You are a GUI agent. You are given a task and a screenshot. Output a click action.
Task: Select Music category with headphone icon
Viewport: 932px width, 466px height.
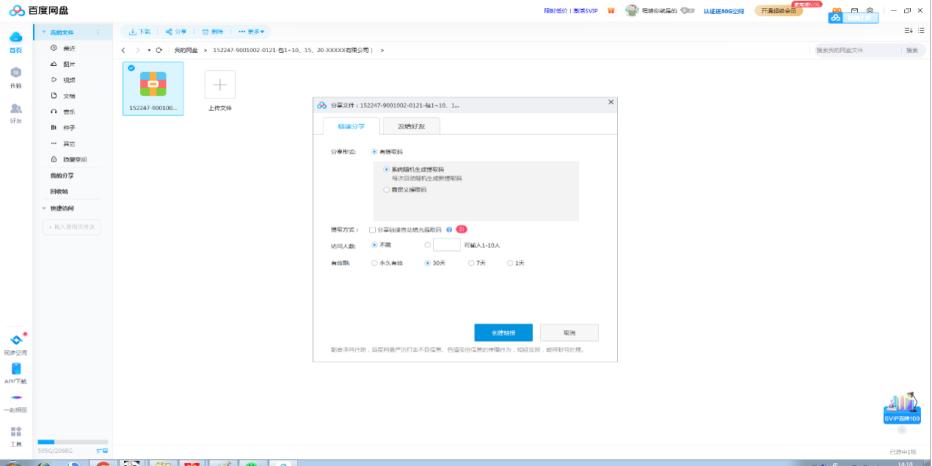[x=64, y=112]
